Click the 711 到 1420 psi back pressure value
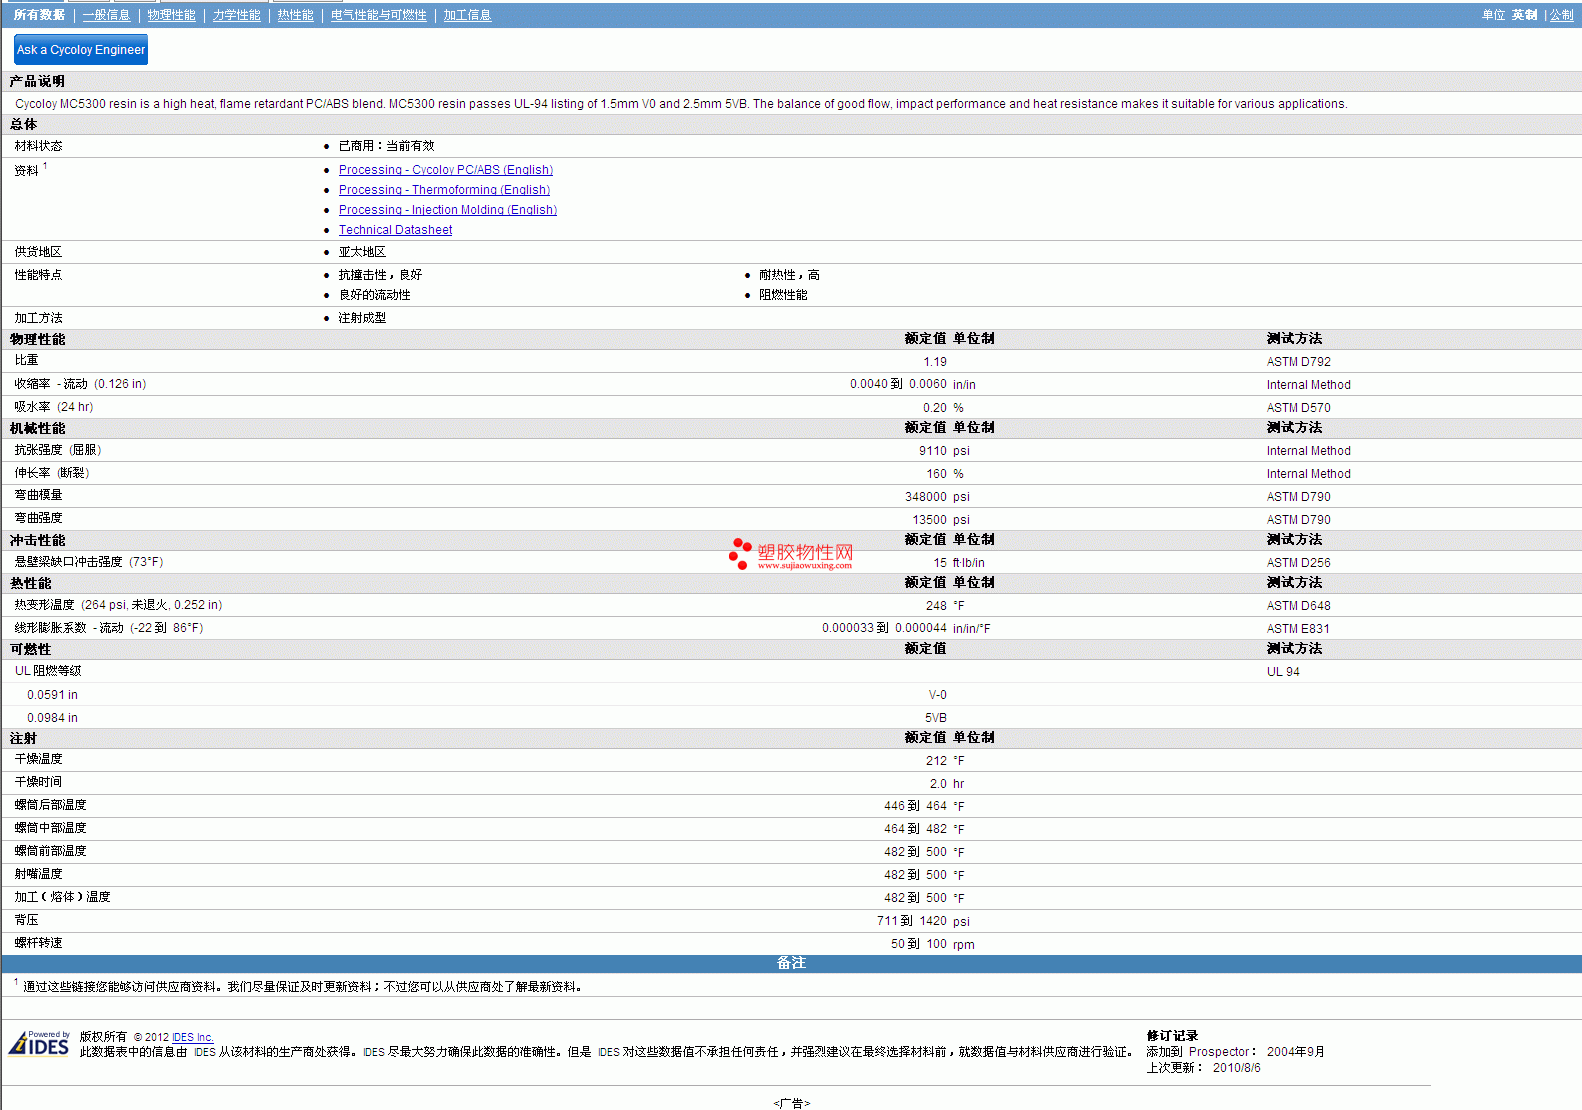This screenshot has width=1582, height=1110. pyautogui.click(x=923, y=921)
